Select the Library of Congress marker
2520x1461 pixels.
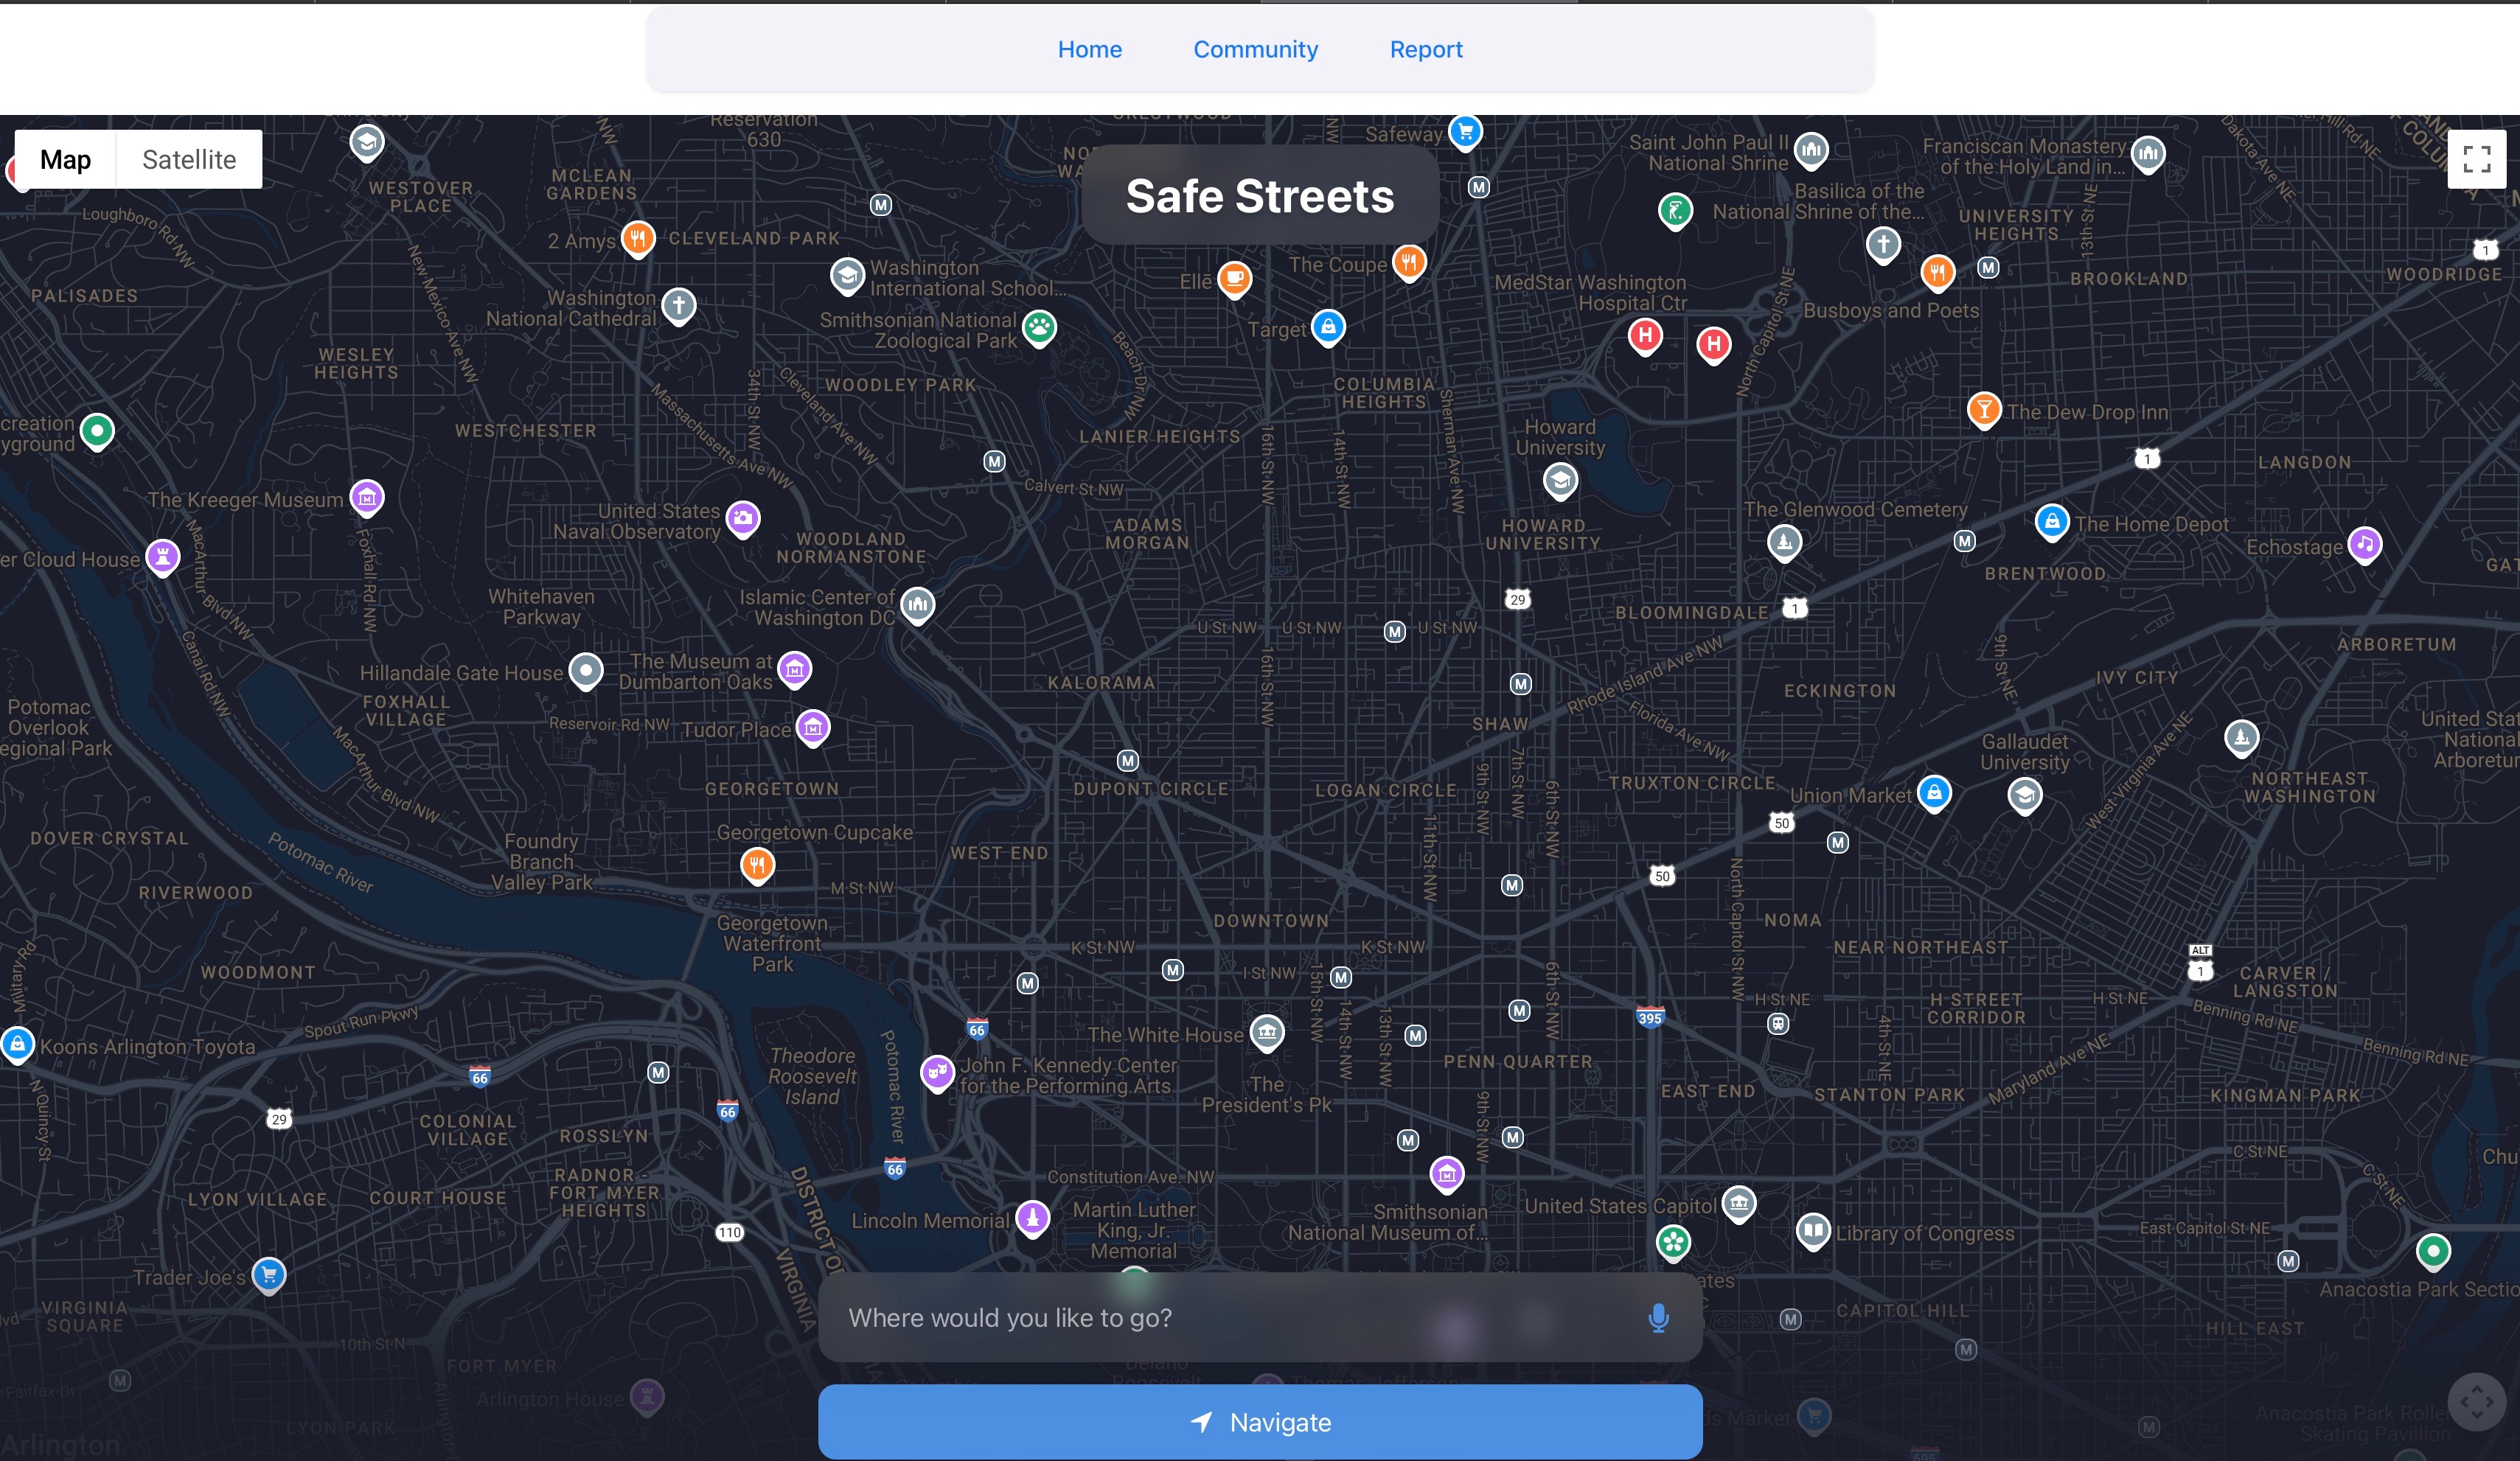click(x=1812, y=1229)
